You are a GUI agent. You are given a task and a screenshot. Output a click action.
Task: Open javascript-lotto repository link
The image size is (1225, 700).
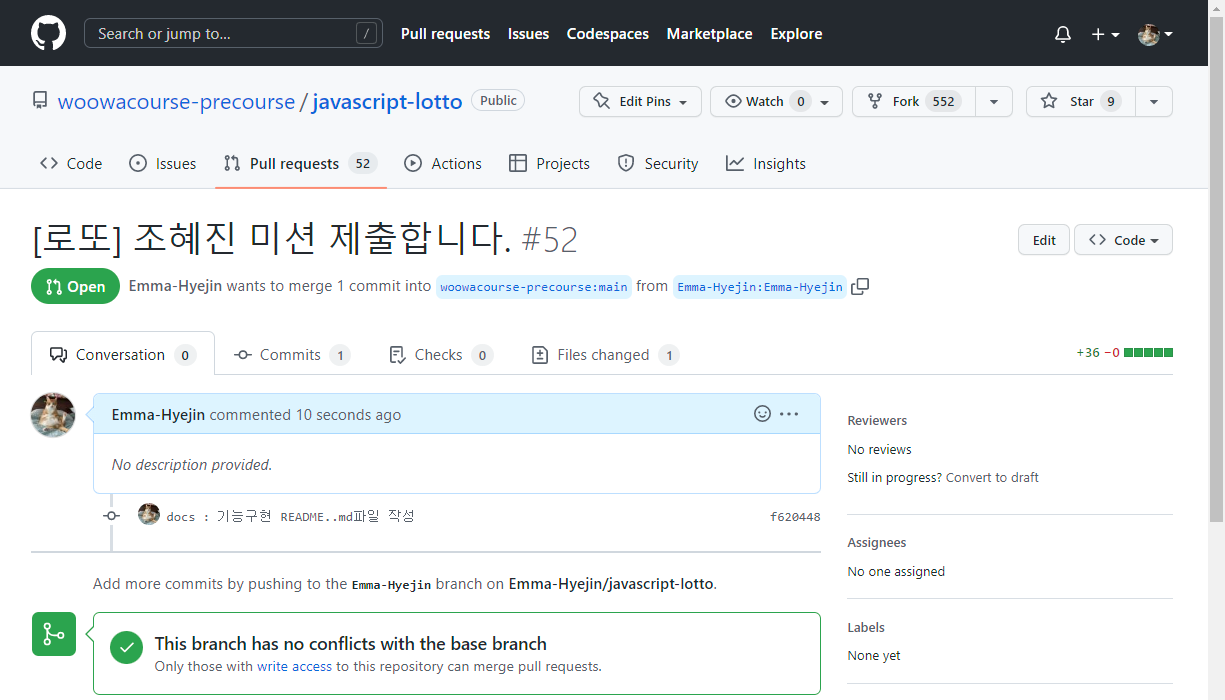coord(387,102)
